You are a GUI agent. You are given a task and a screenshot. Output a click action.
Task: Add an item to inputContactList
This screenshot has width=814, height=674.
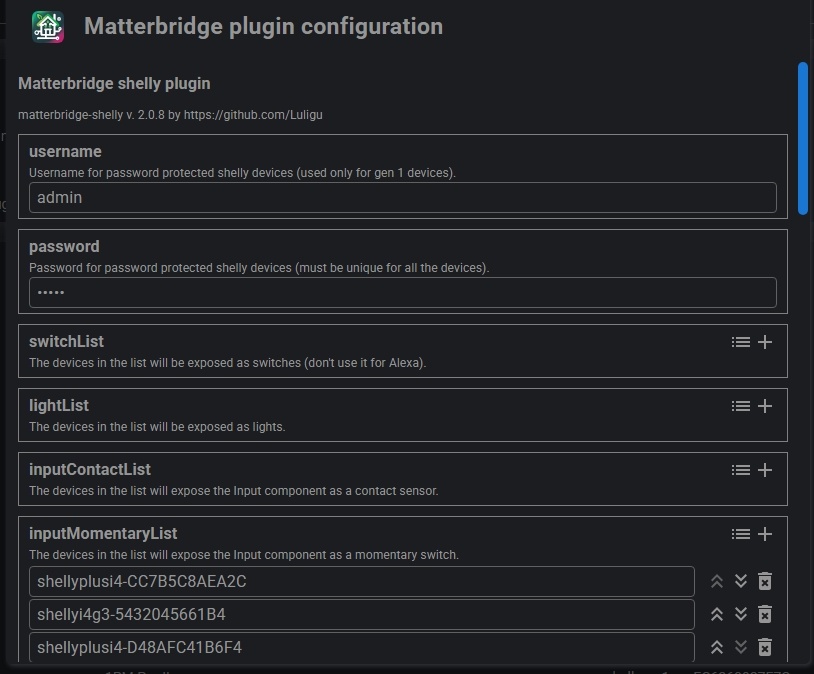coord(765,470)
